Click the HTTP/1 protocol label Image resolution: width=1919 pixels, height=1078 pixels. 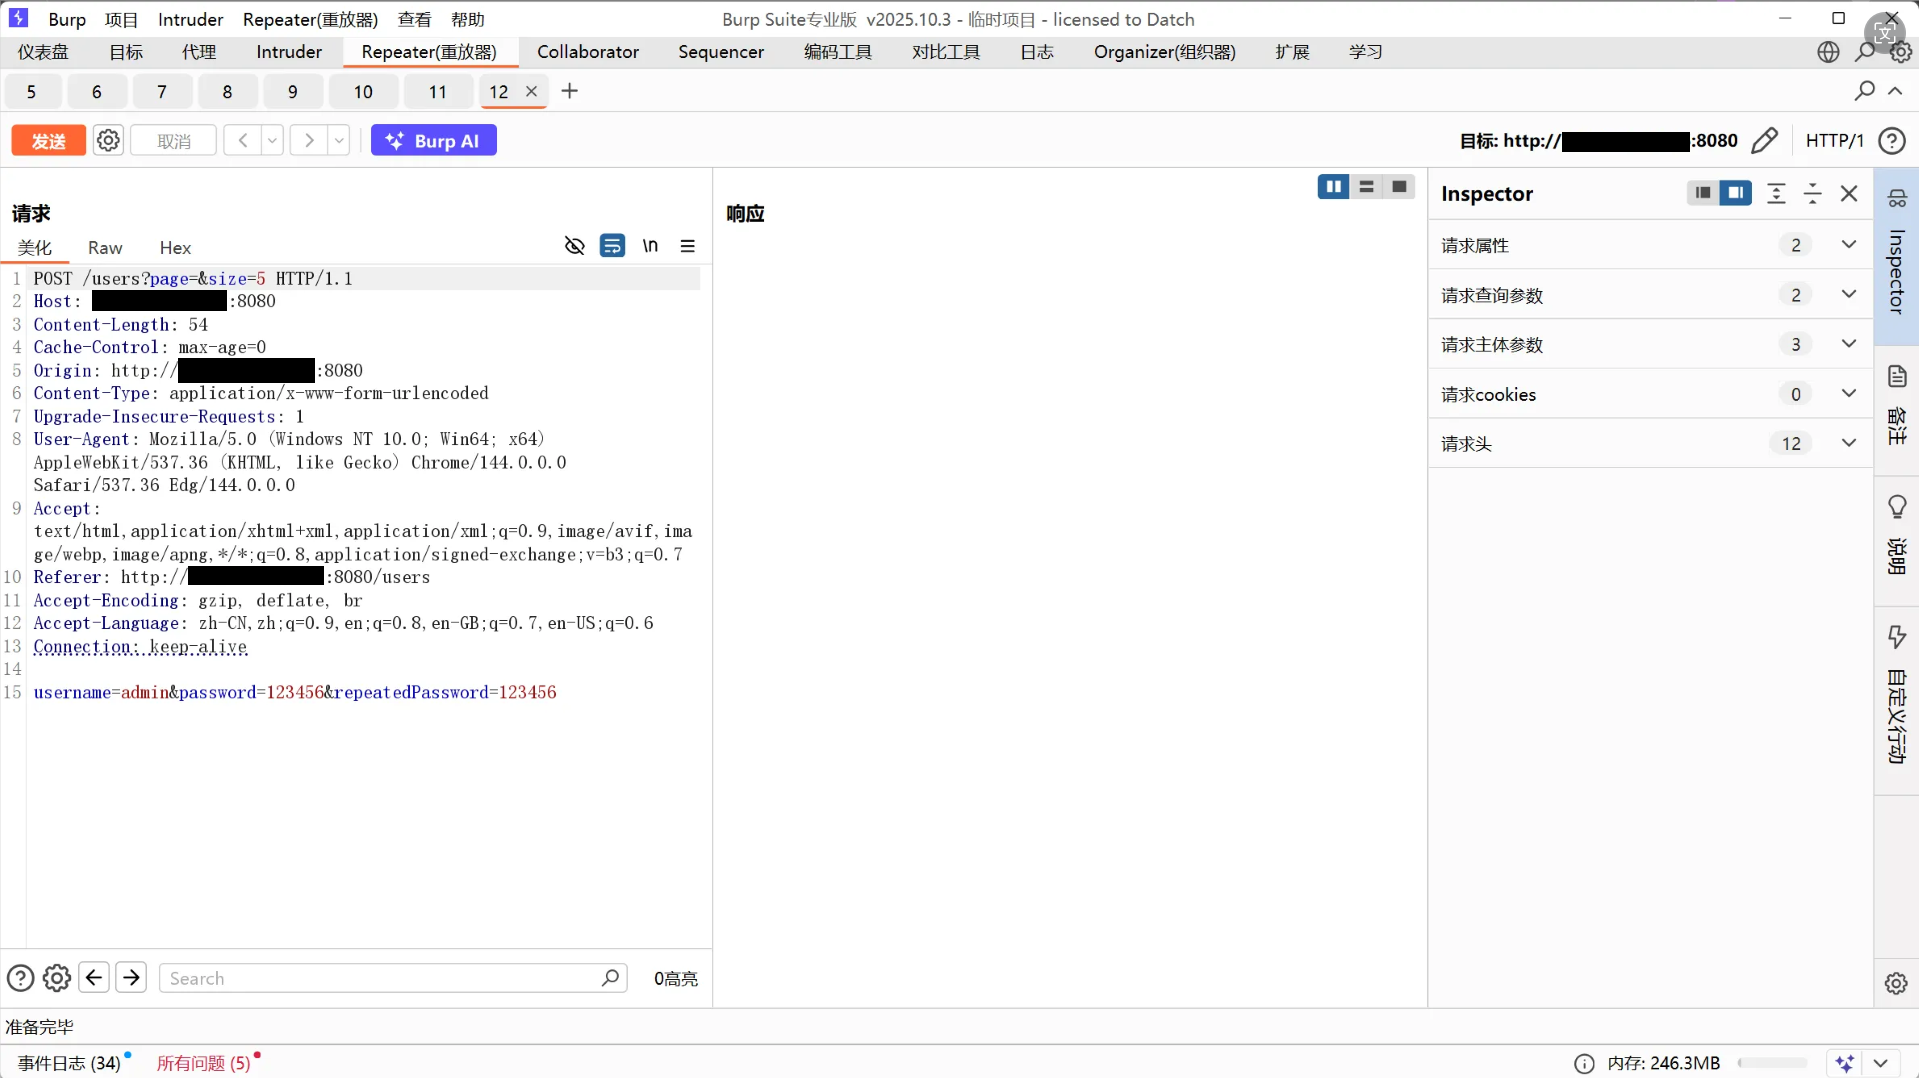pyautogui.click(x=1834, y=141)
